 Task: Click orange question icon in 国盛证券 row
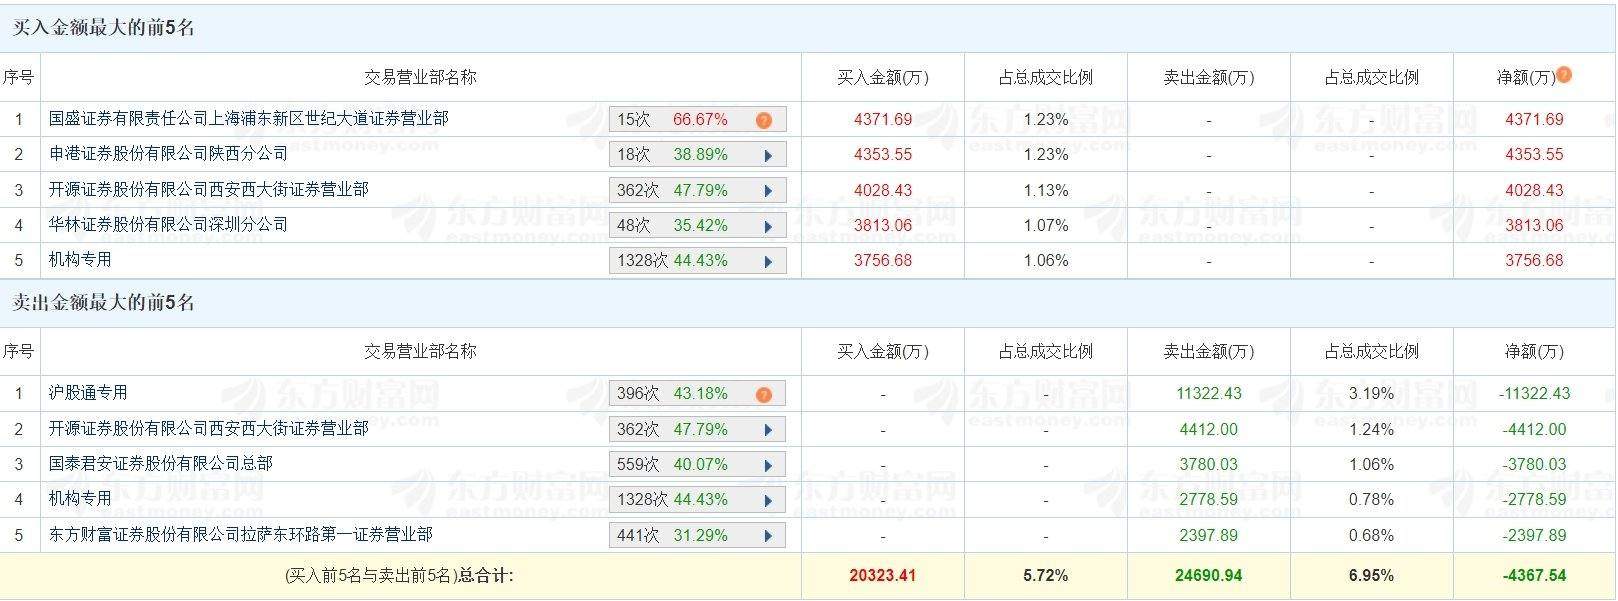point(764,120)
